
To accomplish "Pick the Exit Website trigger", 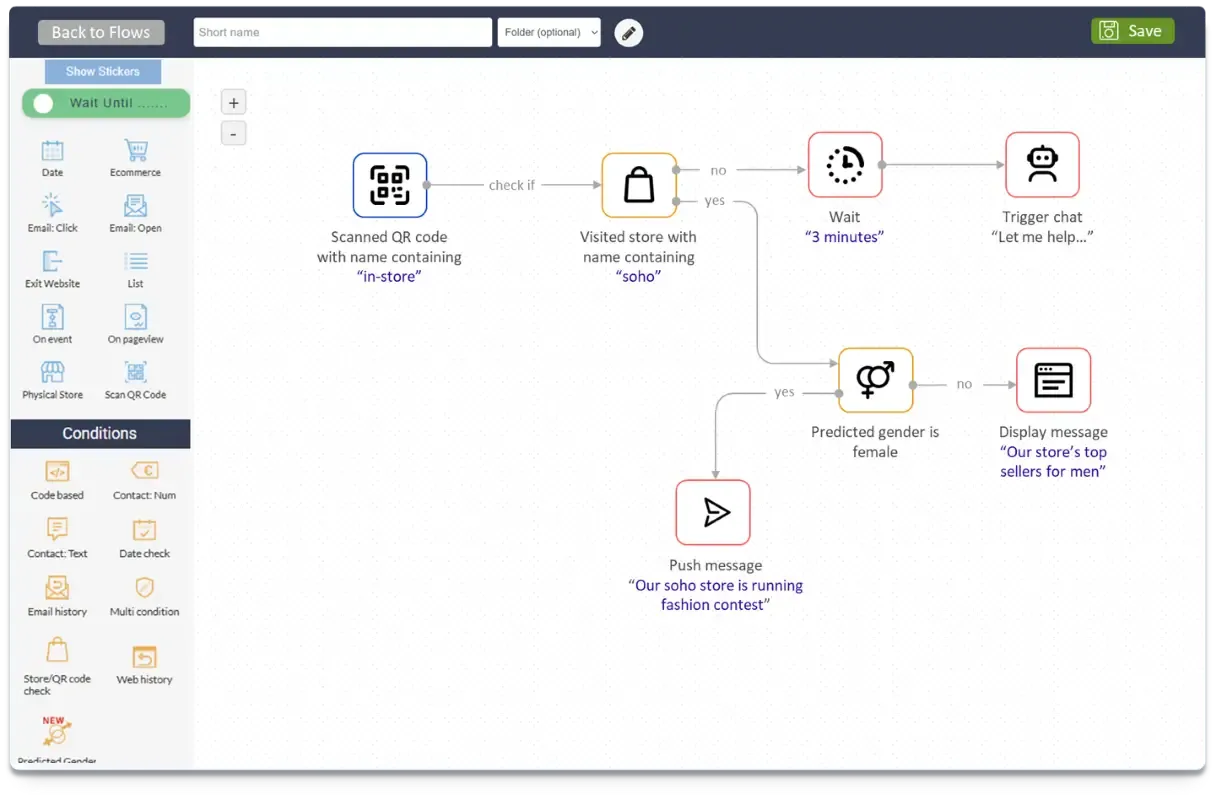I will (53, 262).
